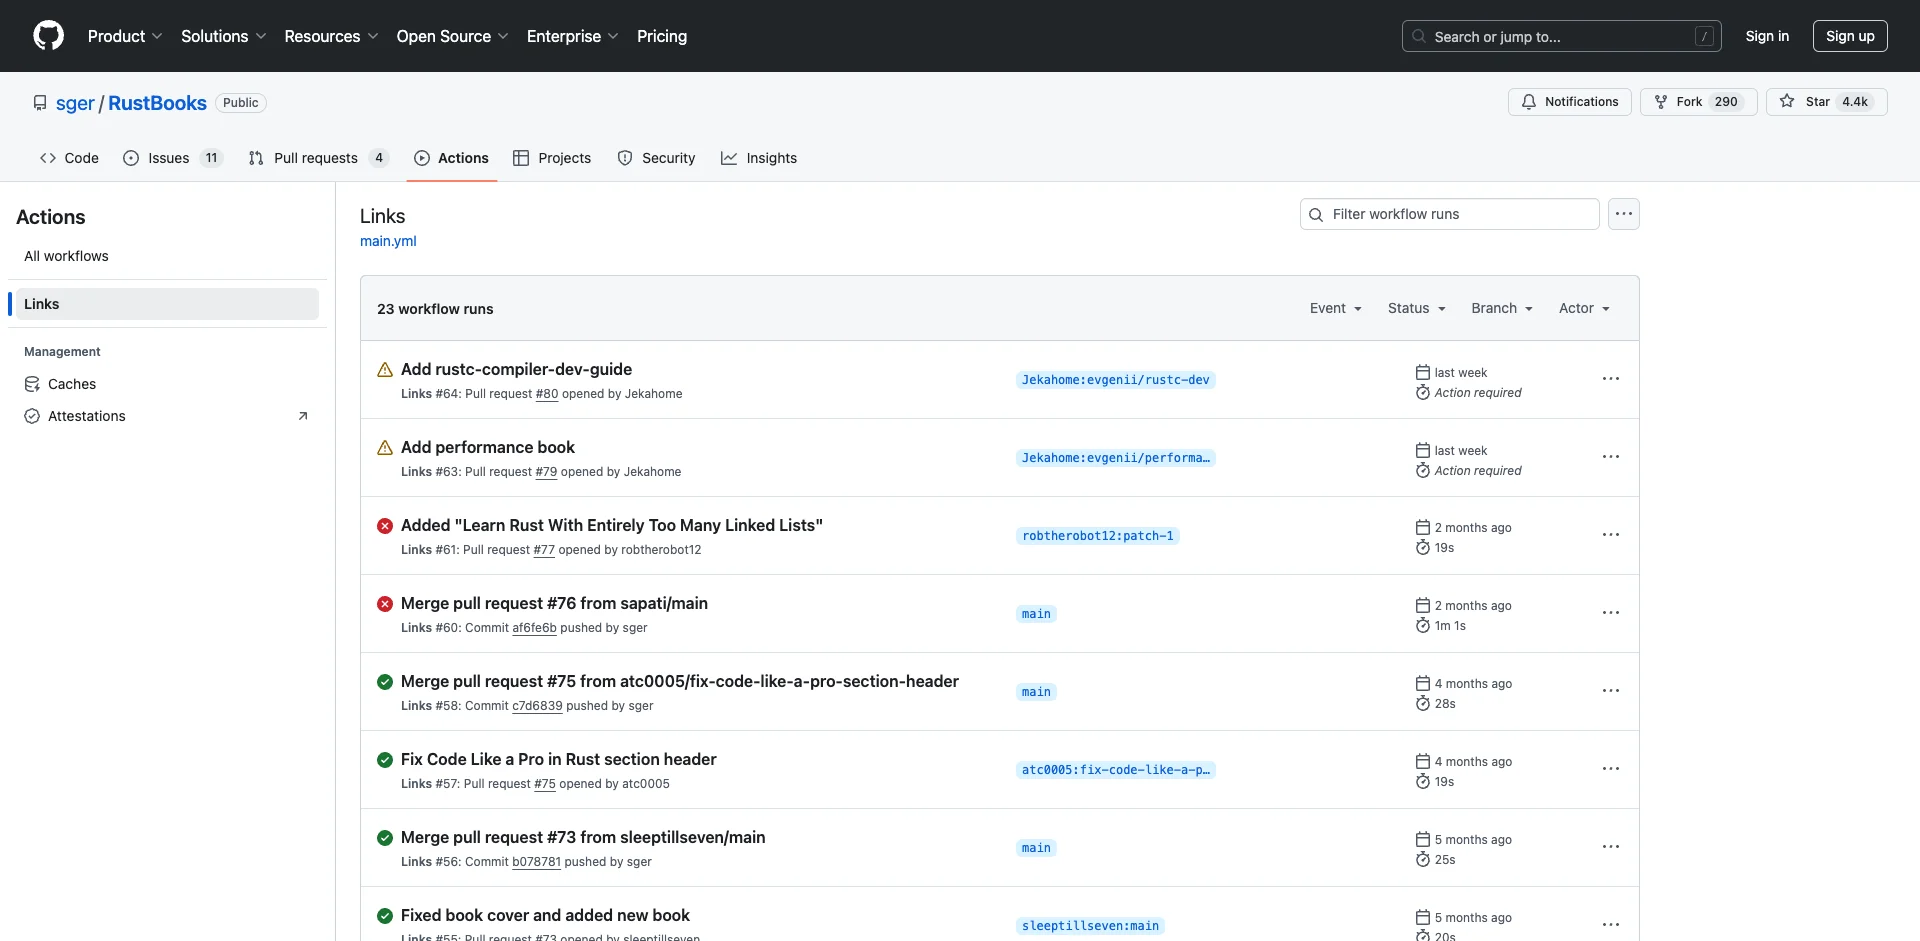Open options menu for pull request #76 merge run
Screen dimensions: 1920x941
pos(1610,613)
